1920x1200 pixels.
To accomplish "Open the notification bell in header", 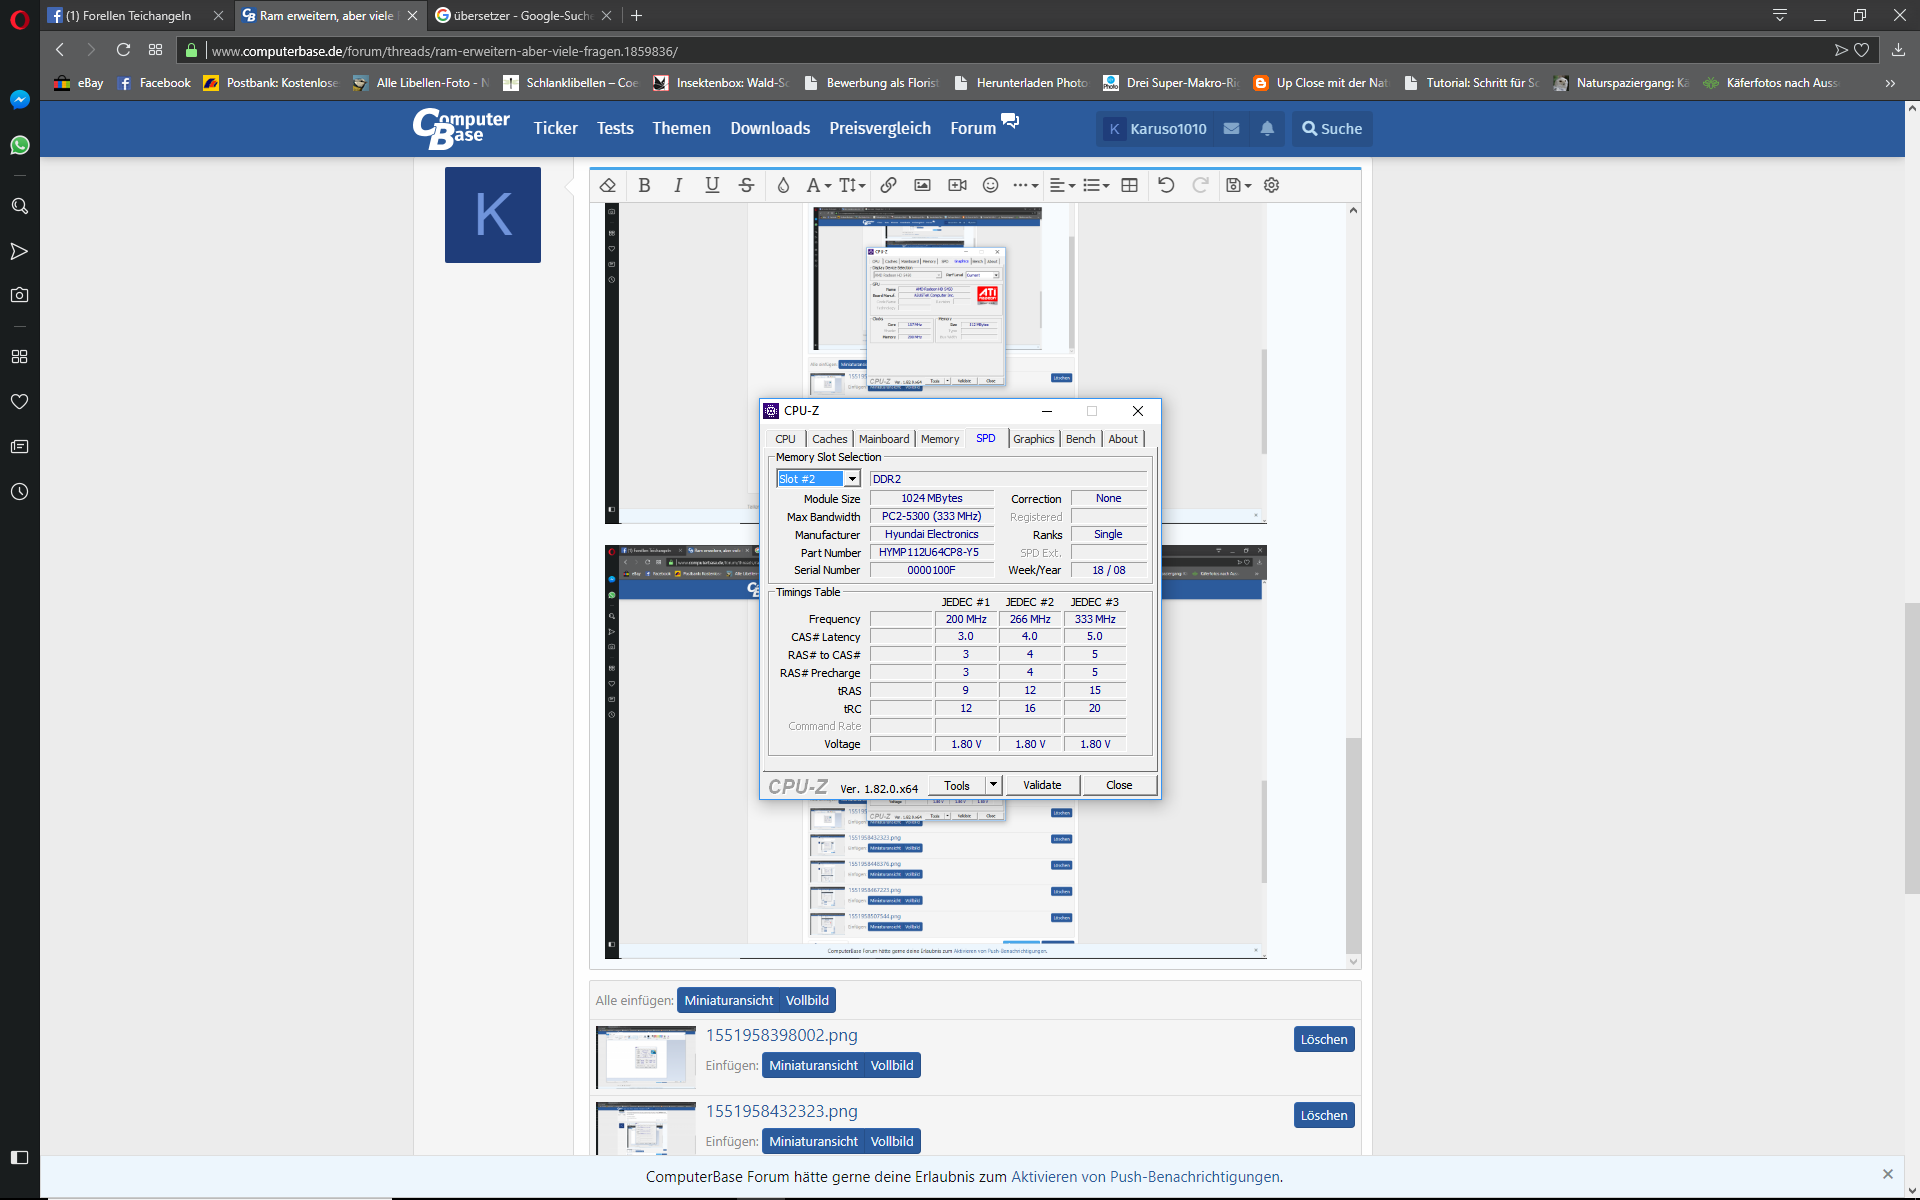I will pyautogui.click(x=1267, y=128).
